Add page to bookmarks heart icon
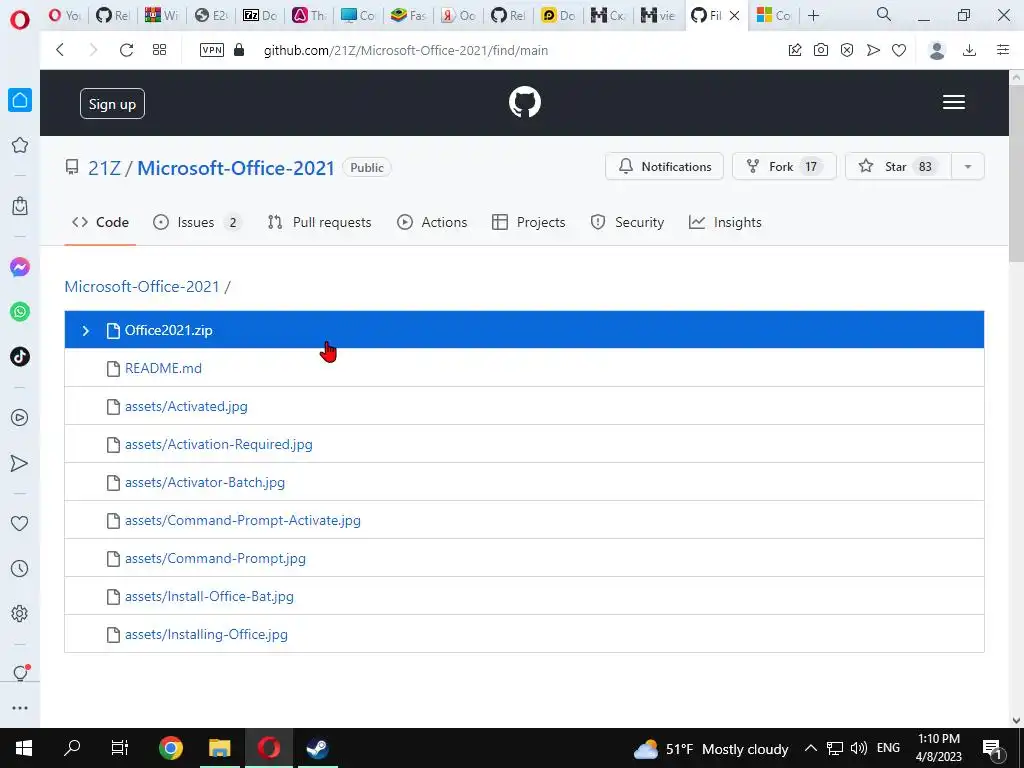Image resolution: width=1024 pixels, height=768 pixels. pos(899,50)
